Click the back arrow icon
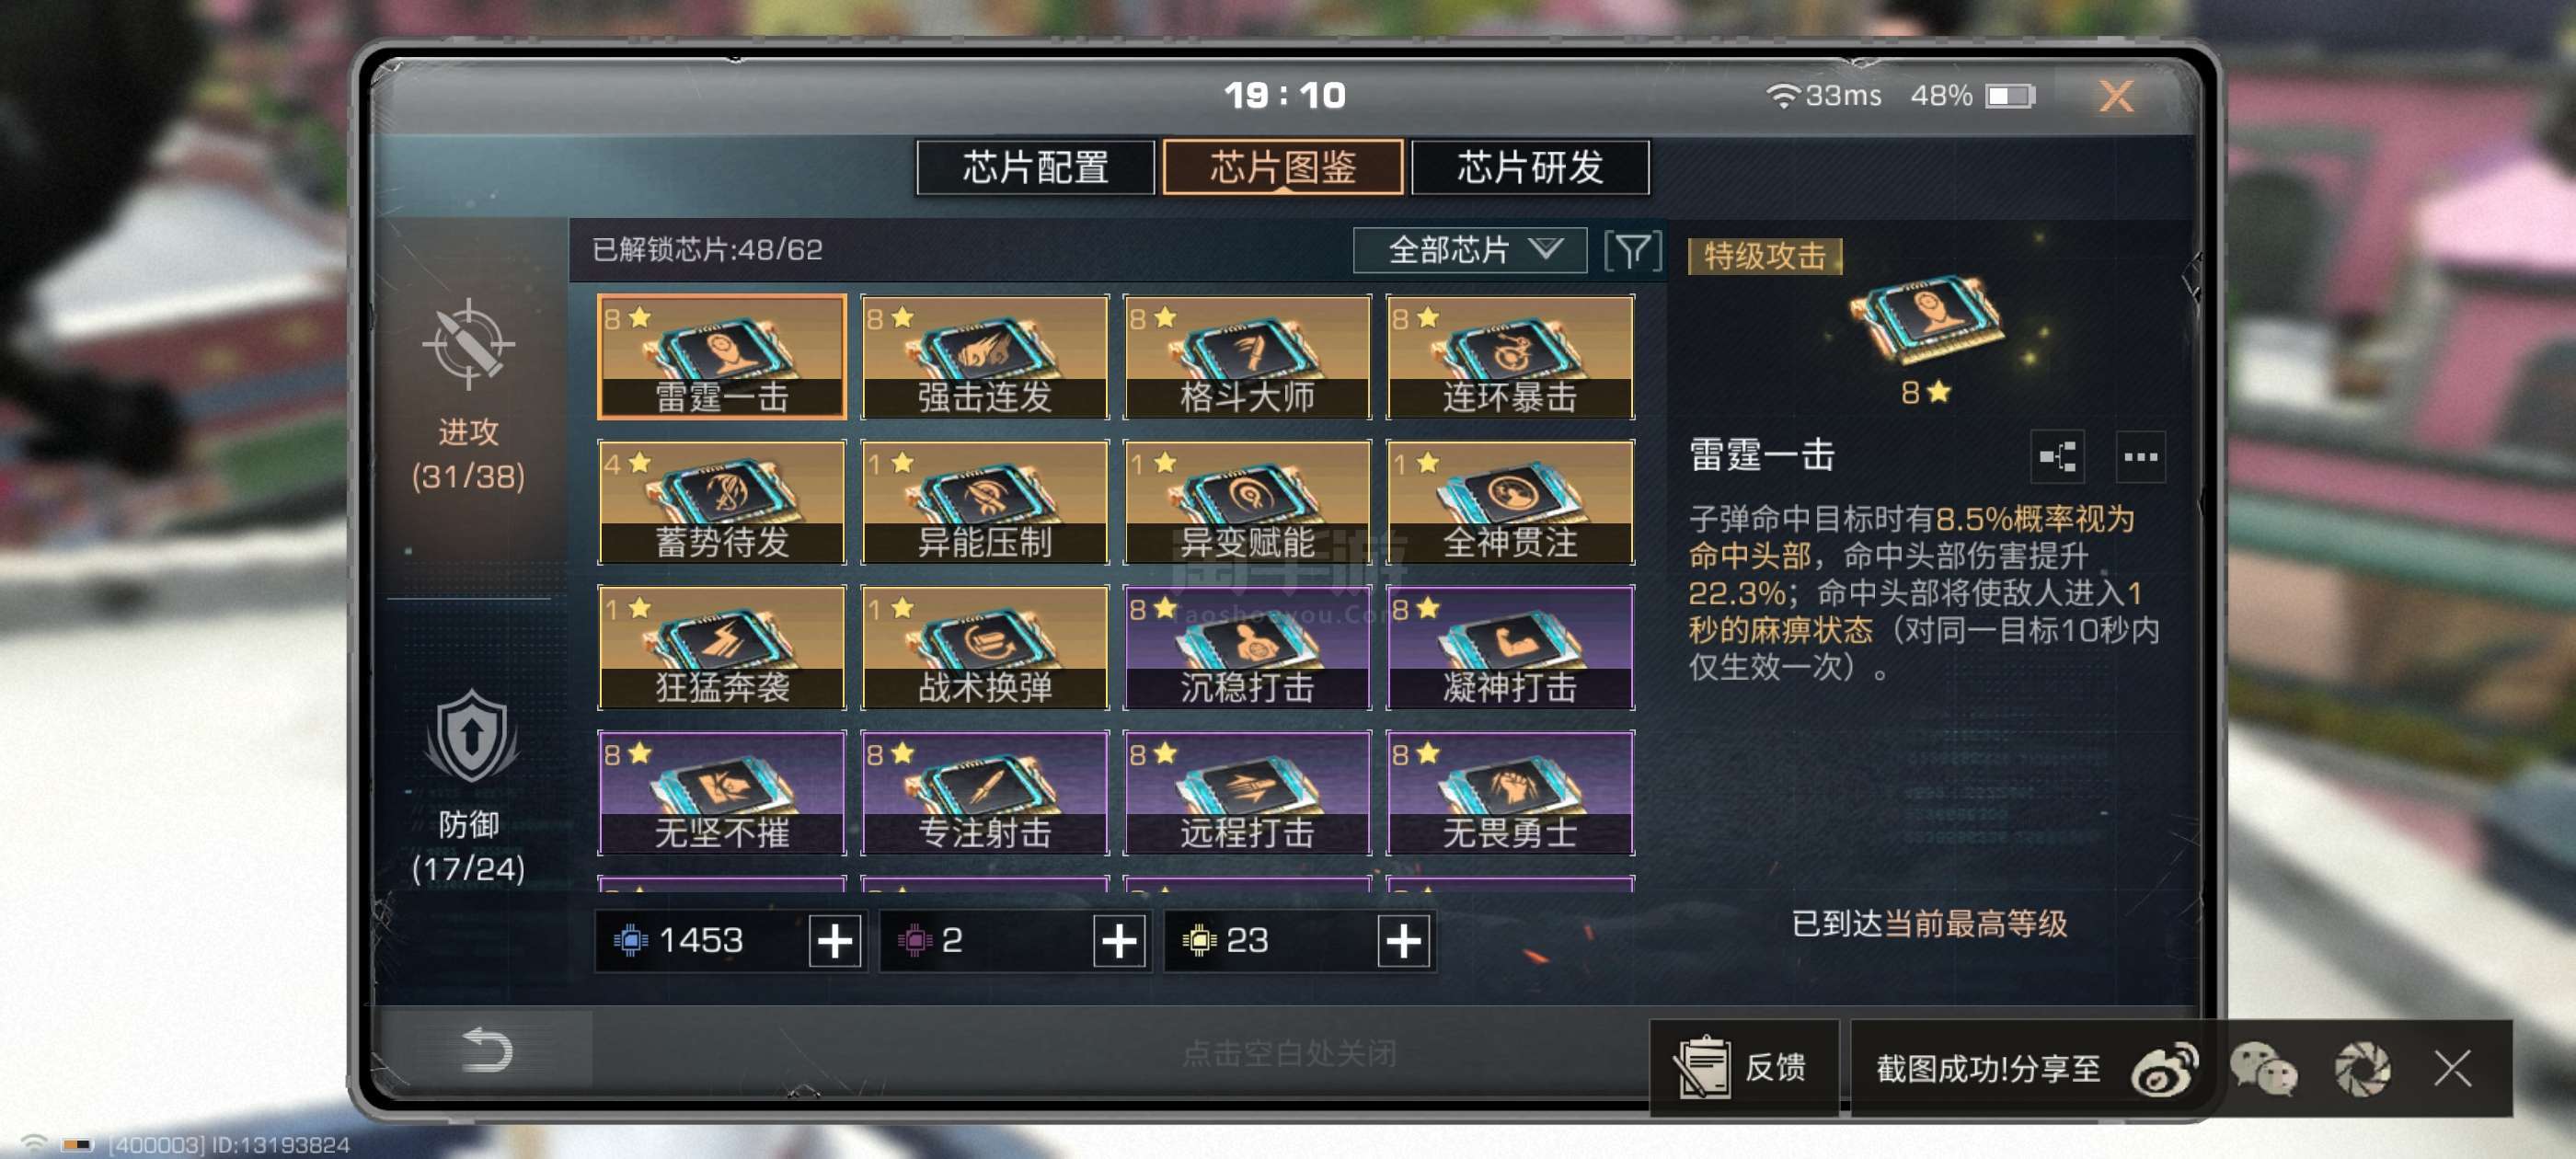Image resolution: width=2576 pixels, height=1159 pixels. point(486,1050)
